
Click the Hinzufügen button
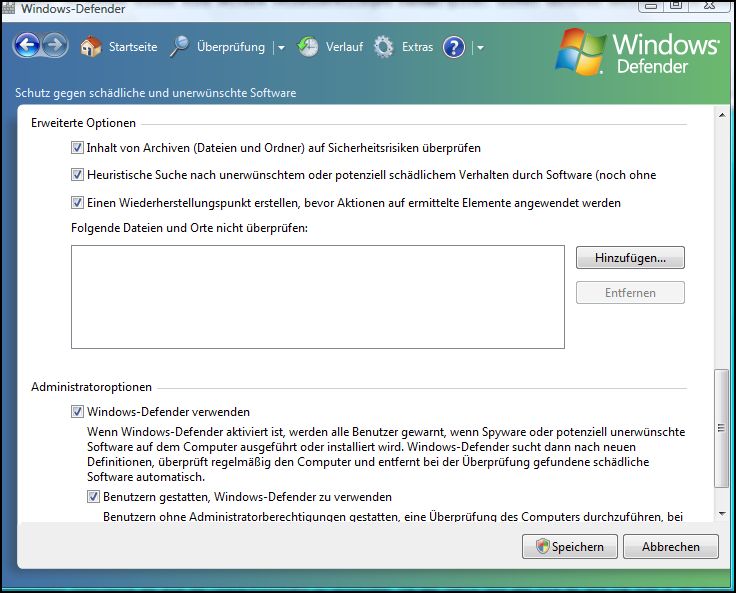(630, 258)
